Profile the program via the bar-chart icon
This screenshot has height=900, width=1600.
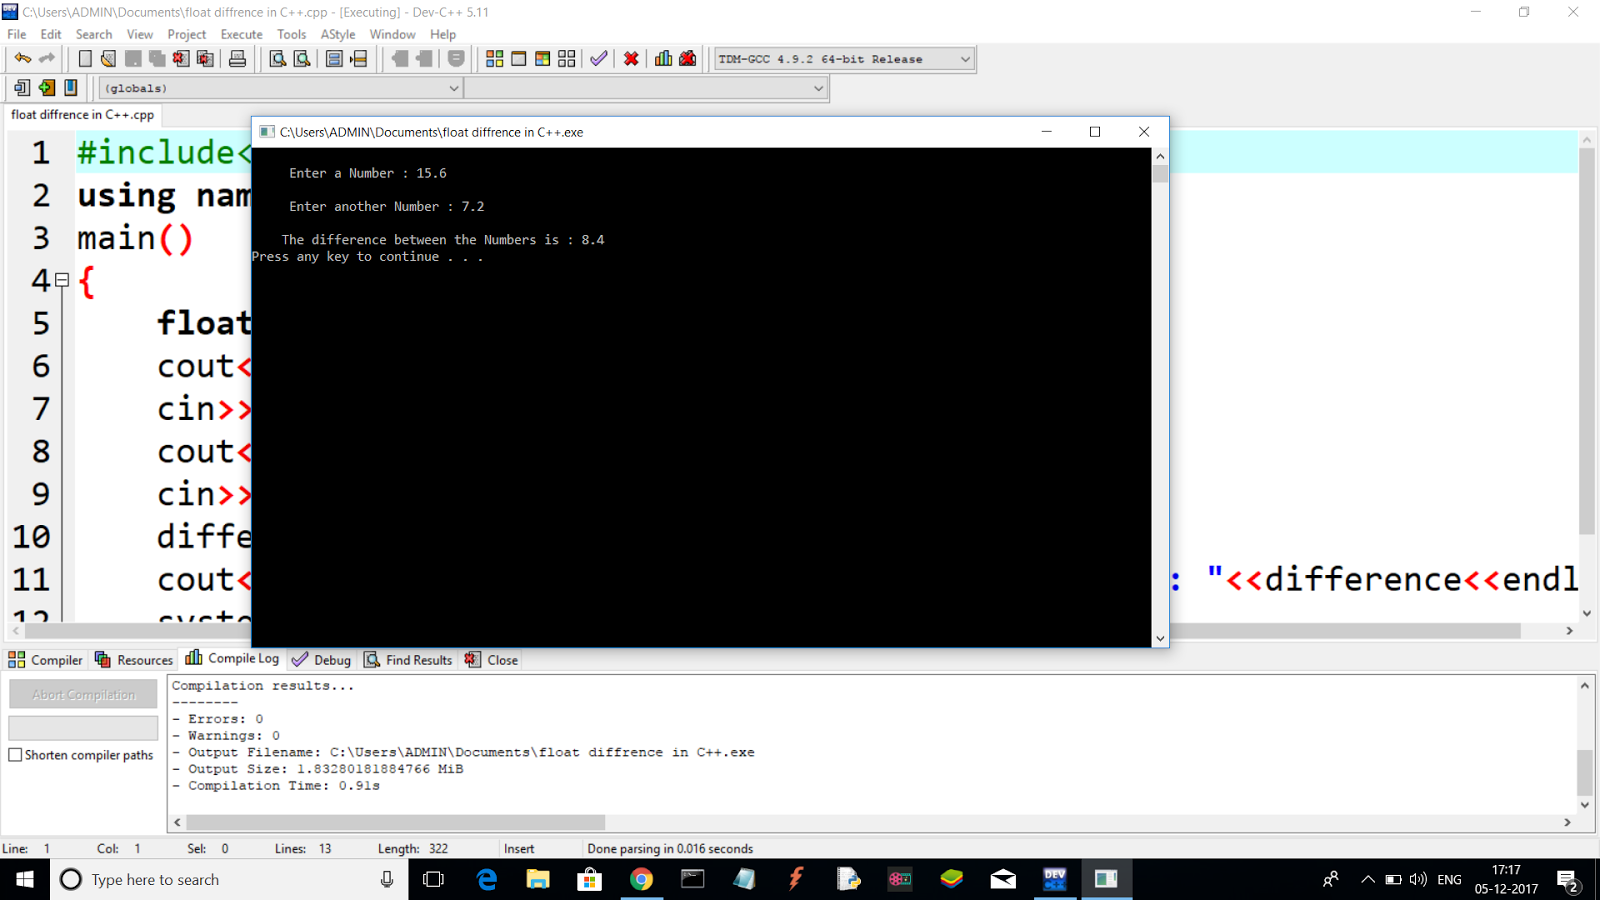click(x=662, y=58)
